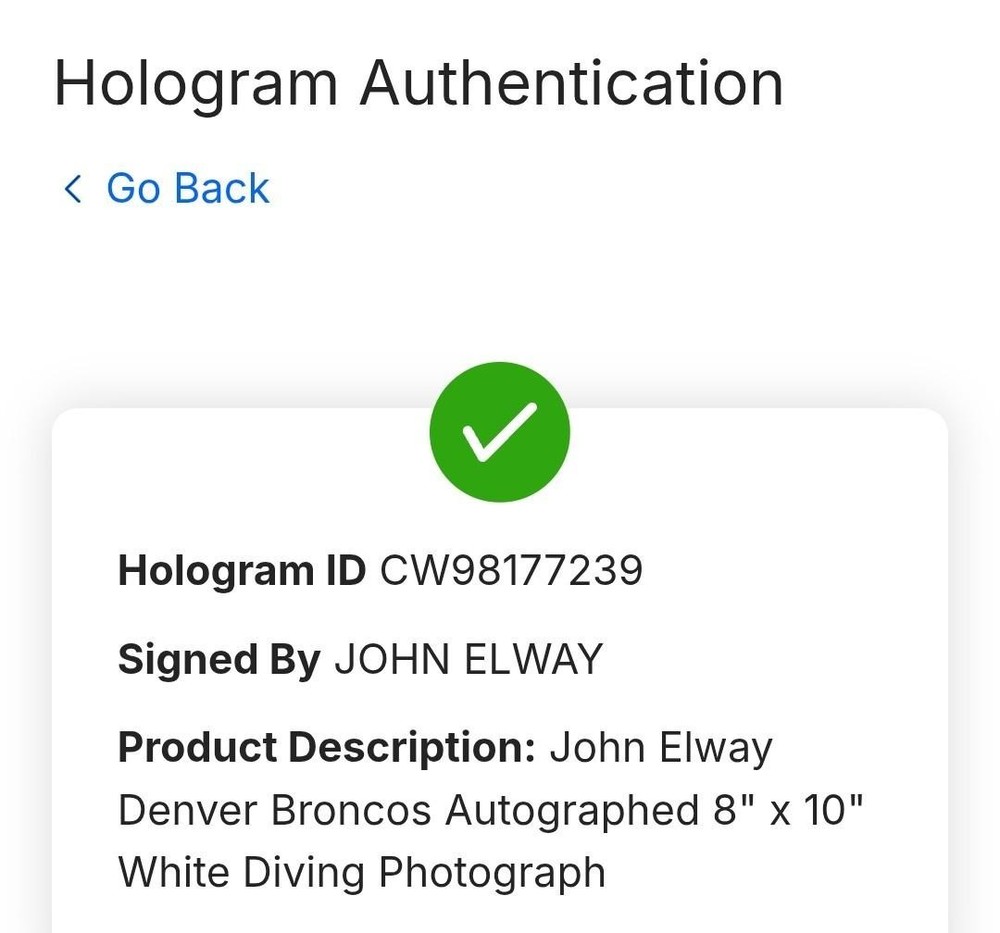Click the 8" x 10" size text
The image size is (1000, 933).
coord(788,810)
